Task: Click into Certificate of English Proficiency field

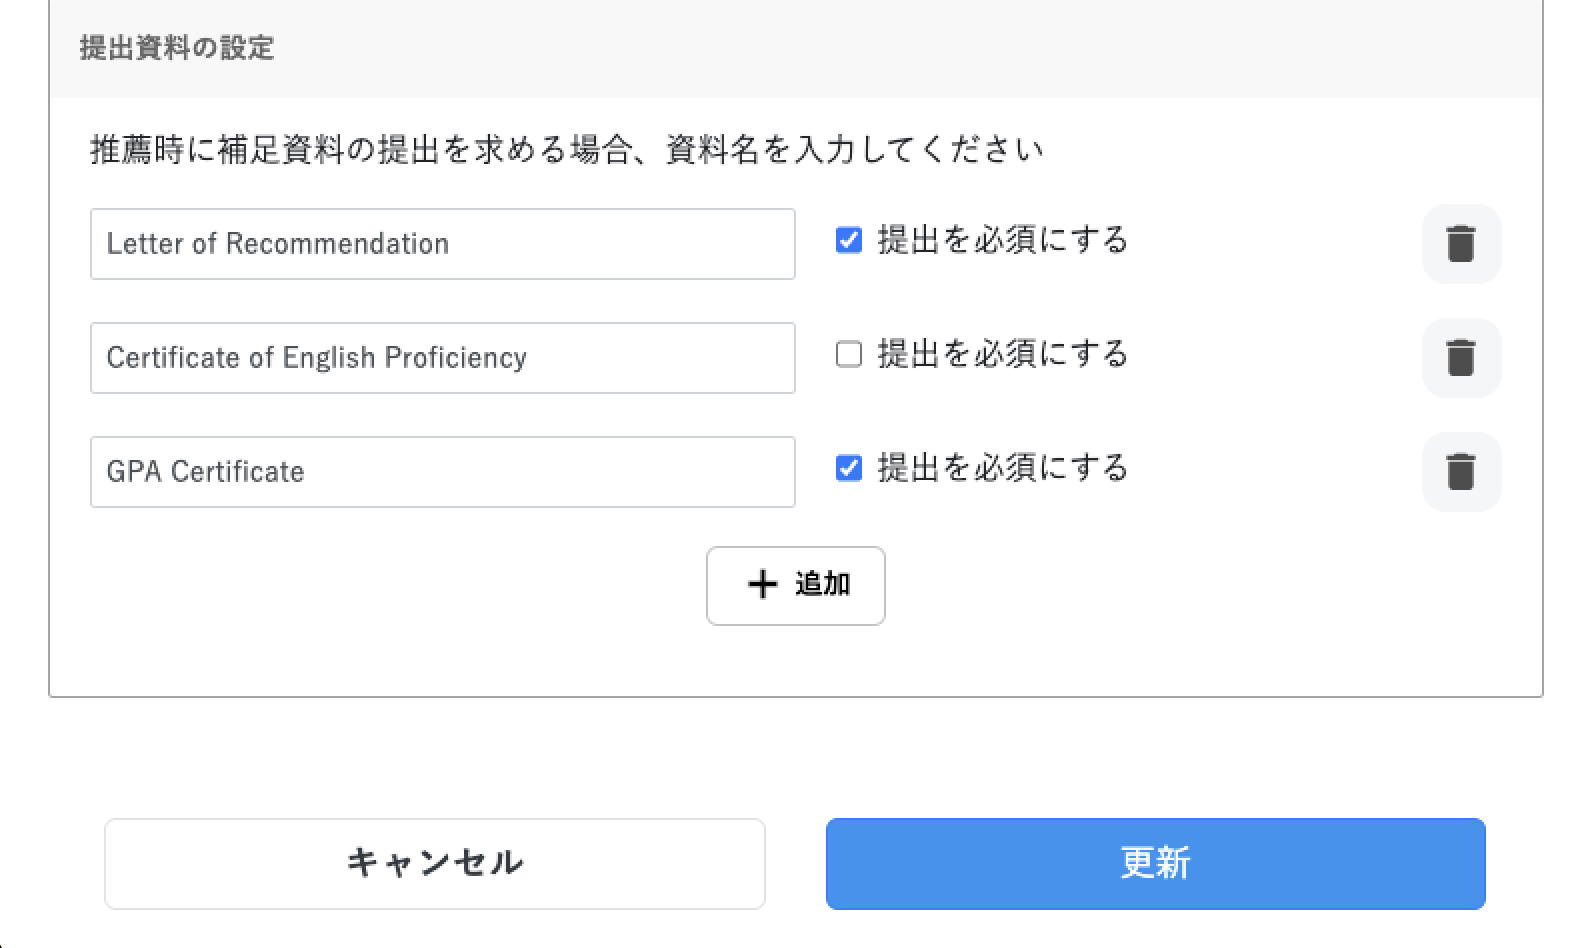Action: (x=443, y=358)
